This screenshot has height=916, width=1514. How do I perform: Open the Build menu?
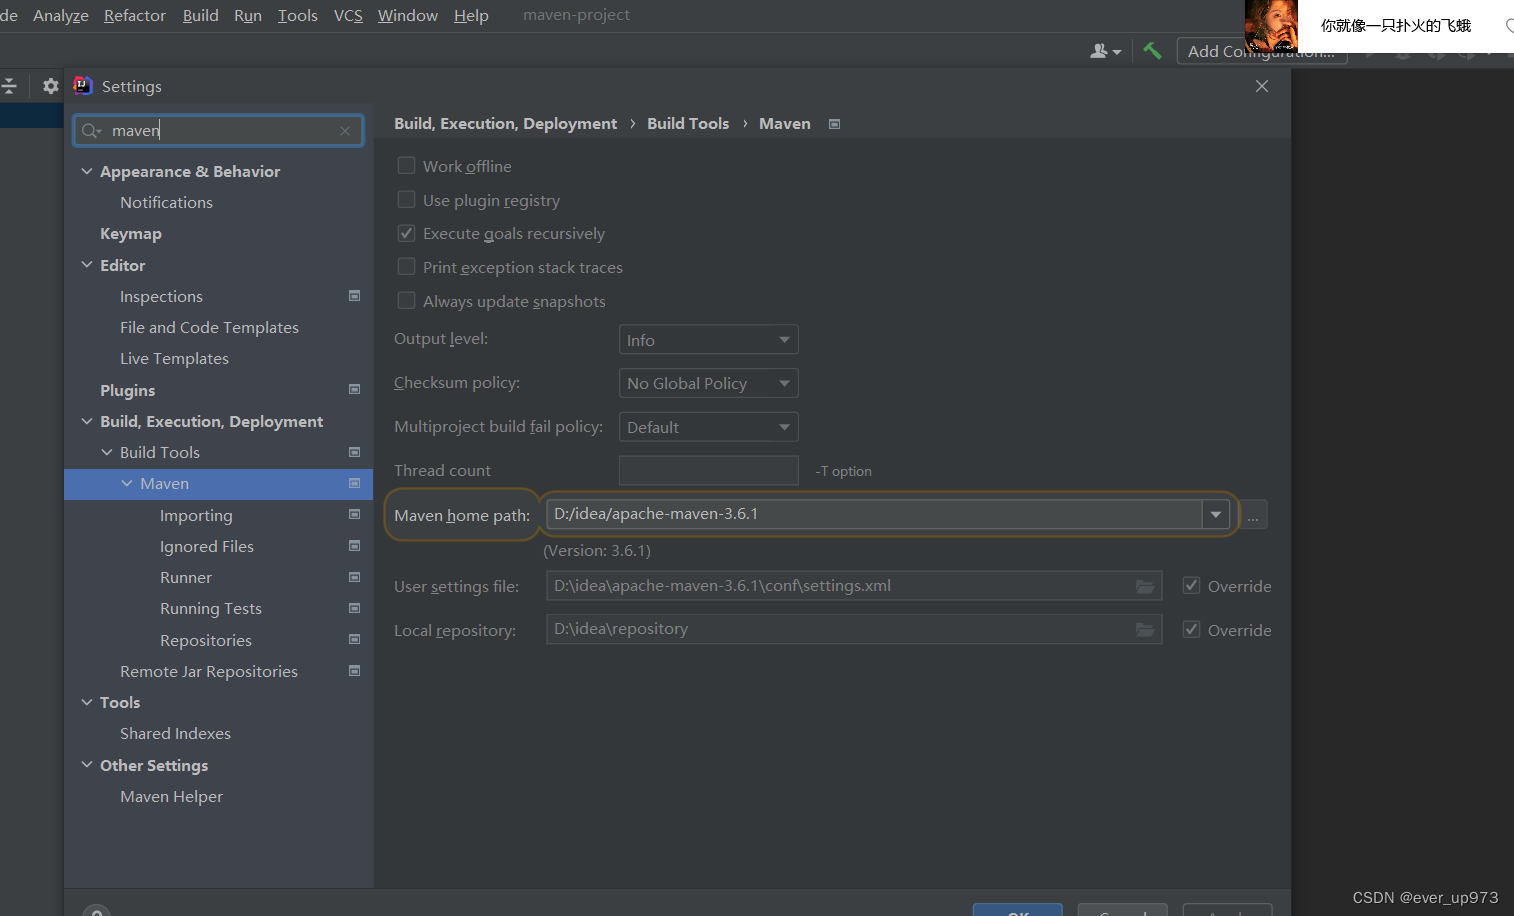(x=201, y=16)
